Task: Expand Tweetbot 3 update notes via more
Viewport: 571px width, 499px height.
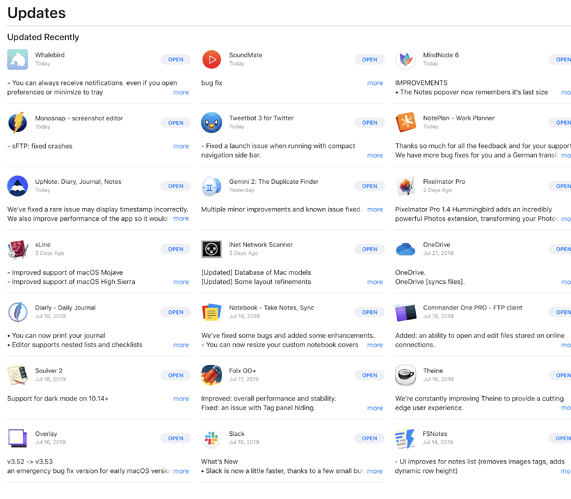Action: (x=375, y=156)
